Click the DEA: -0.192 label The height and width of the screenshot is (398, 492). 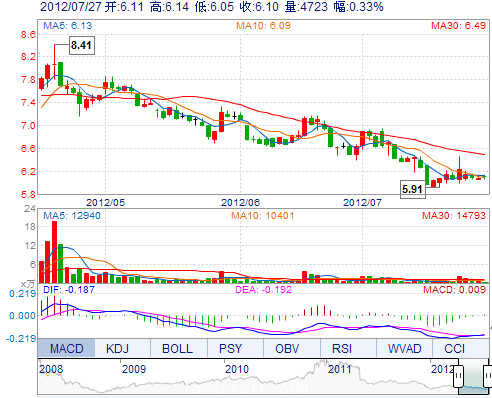263,289
